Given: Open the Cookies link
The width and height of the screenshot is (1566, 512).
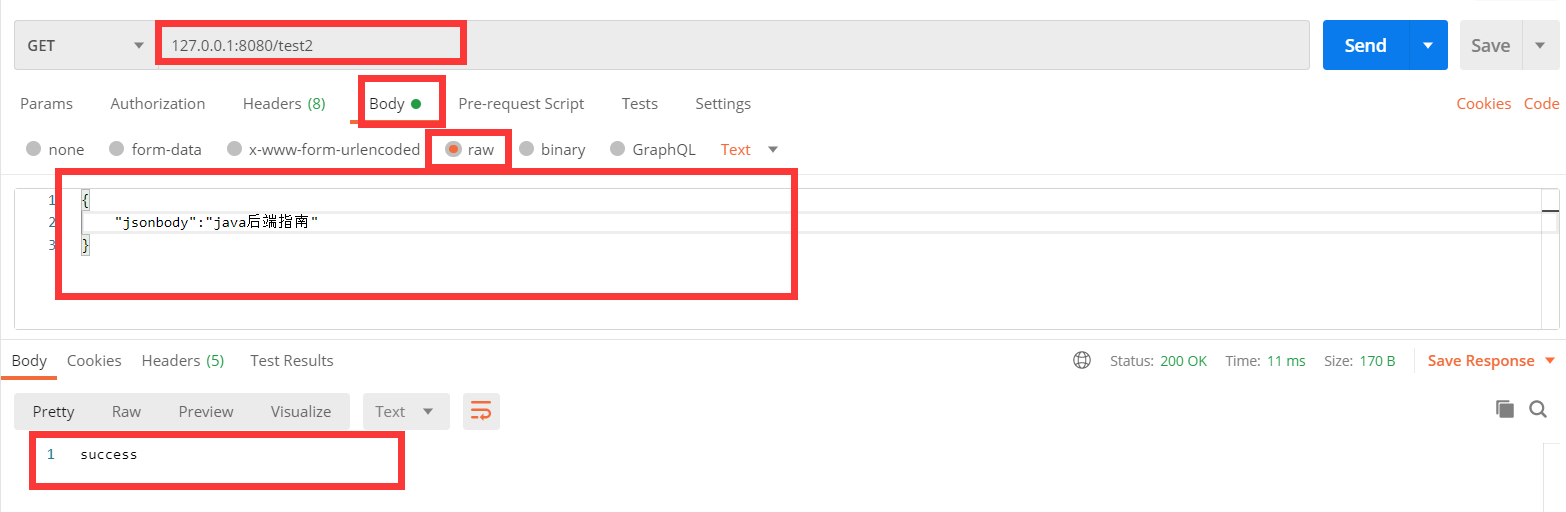Looking at the screenshot, I should pyautogui.click(x=1483, y=103).
